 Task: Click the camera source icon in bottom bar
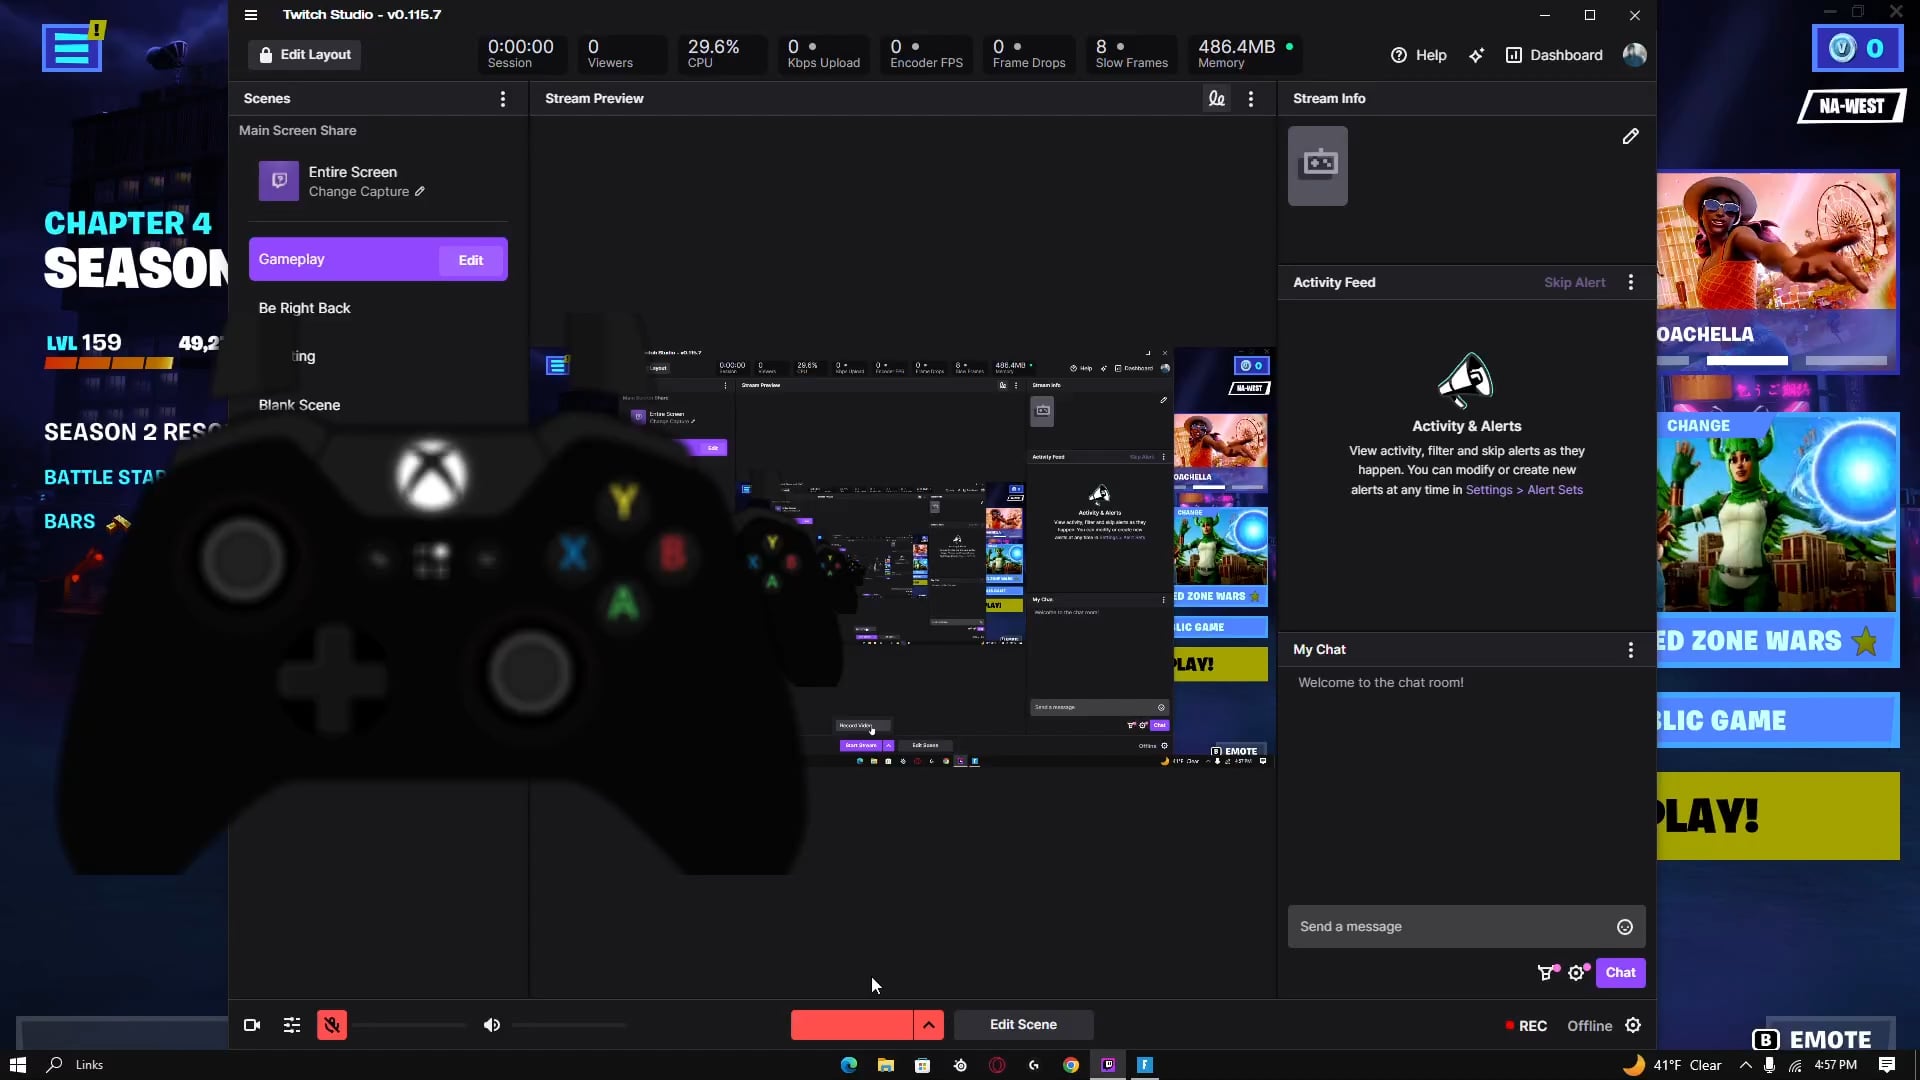coord(252,1025)
